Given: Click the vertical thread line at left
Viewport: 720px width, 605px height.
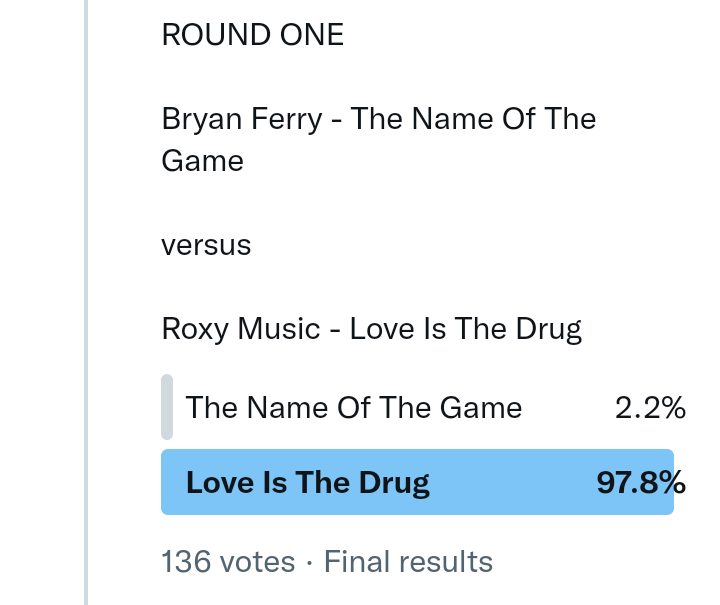Looking at the screenshot, I should pyautogui.click(x=86, y=300).
